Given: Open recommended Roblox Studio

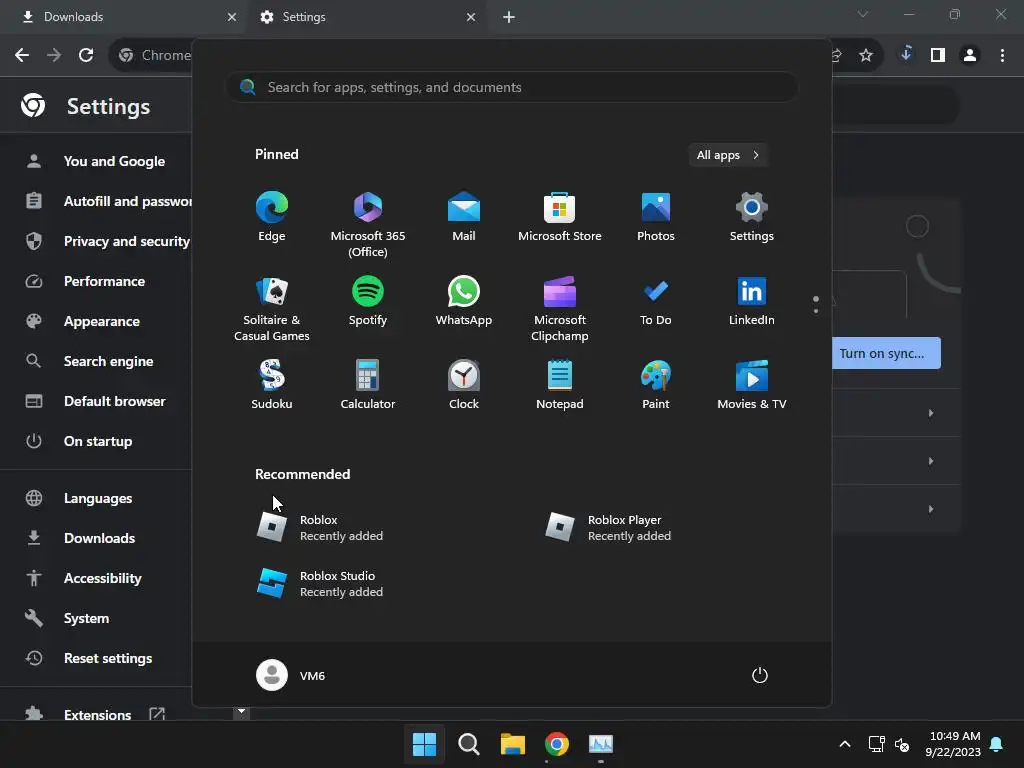Looking at the screenshot, I should coord(320,583).
